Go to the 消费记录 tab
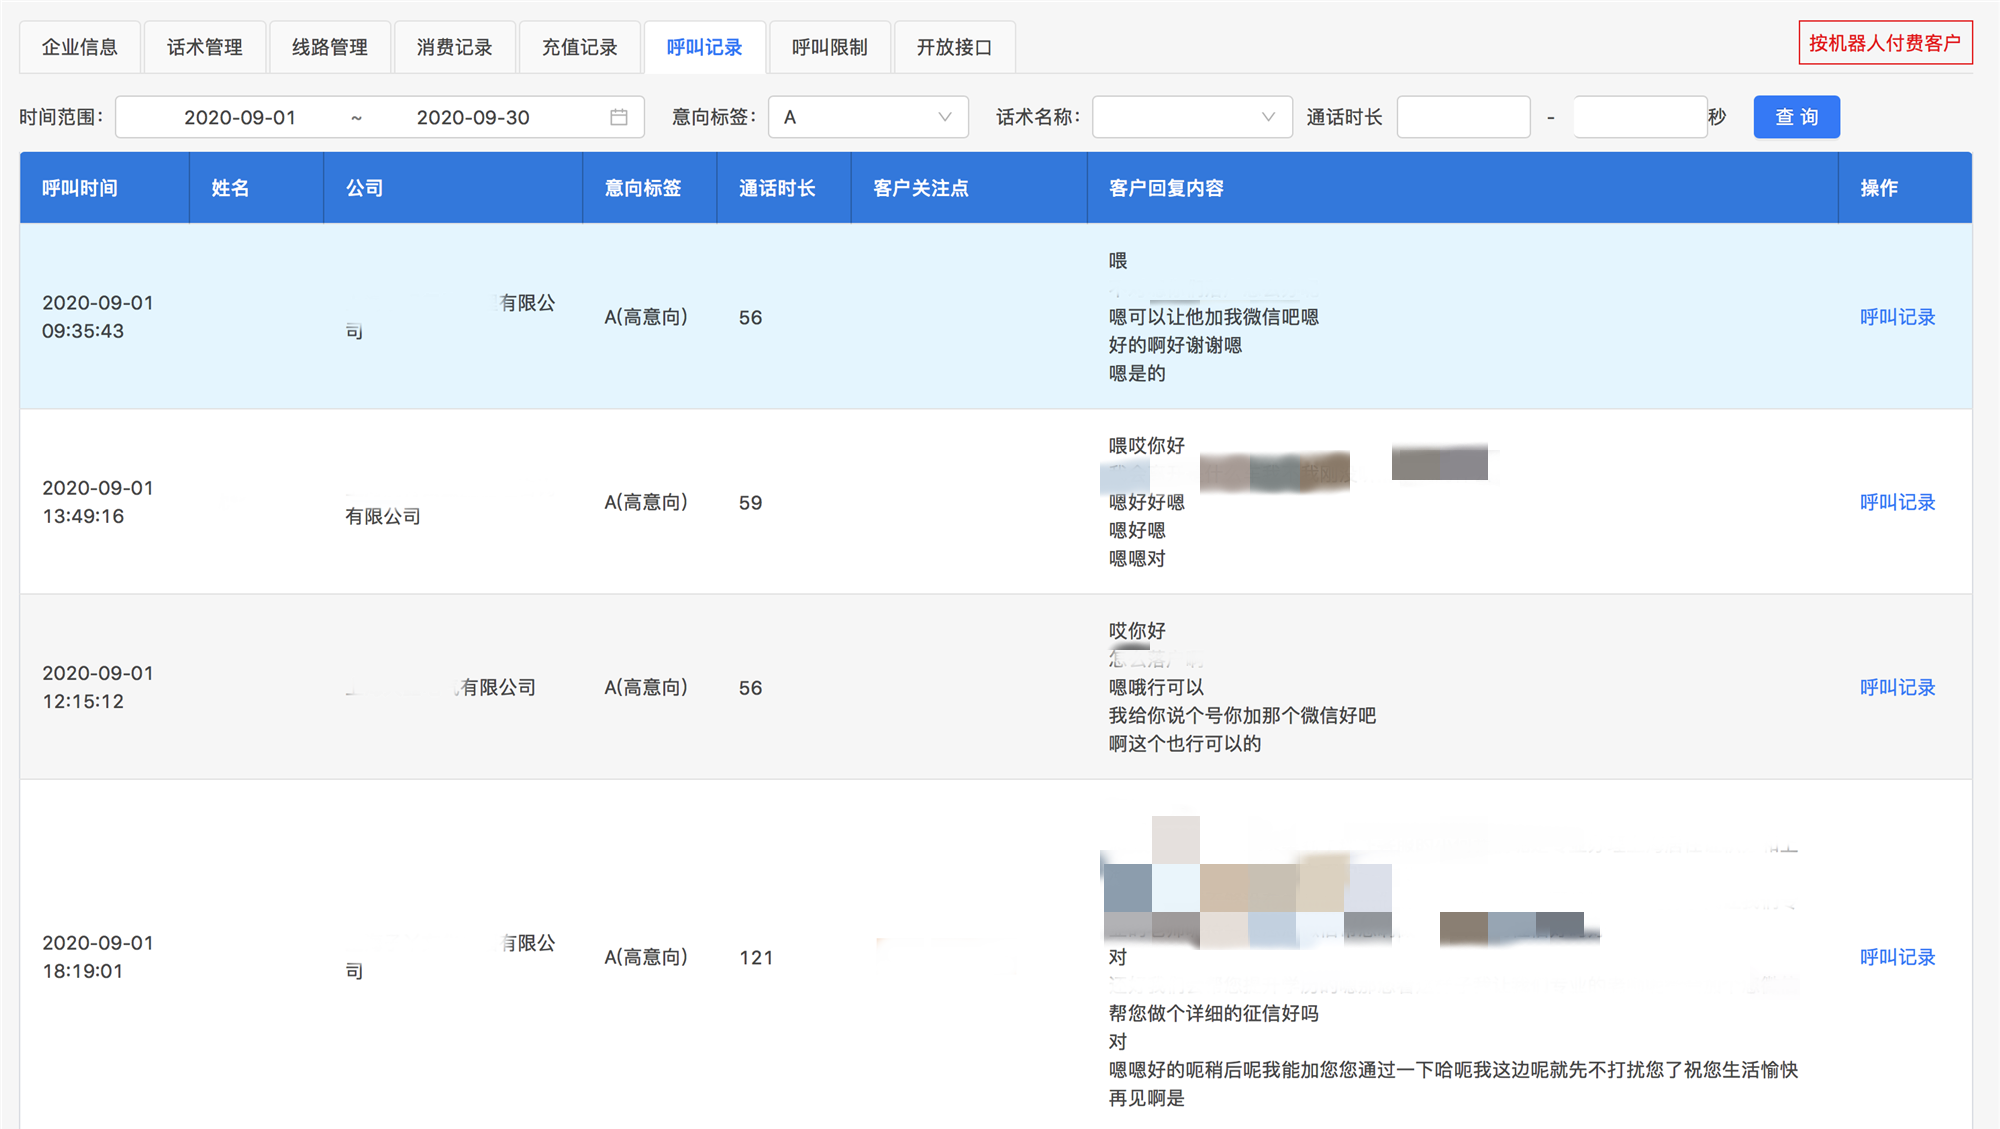The image size is (2000, 1129). [455, 47]
